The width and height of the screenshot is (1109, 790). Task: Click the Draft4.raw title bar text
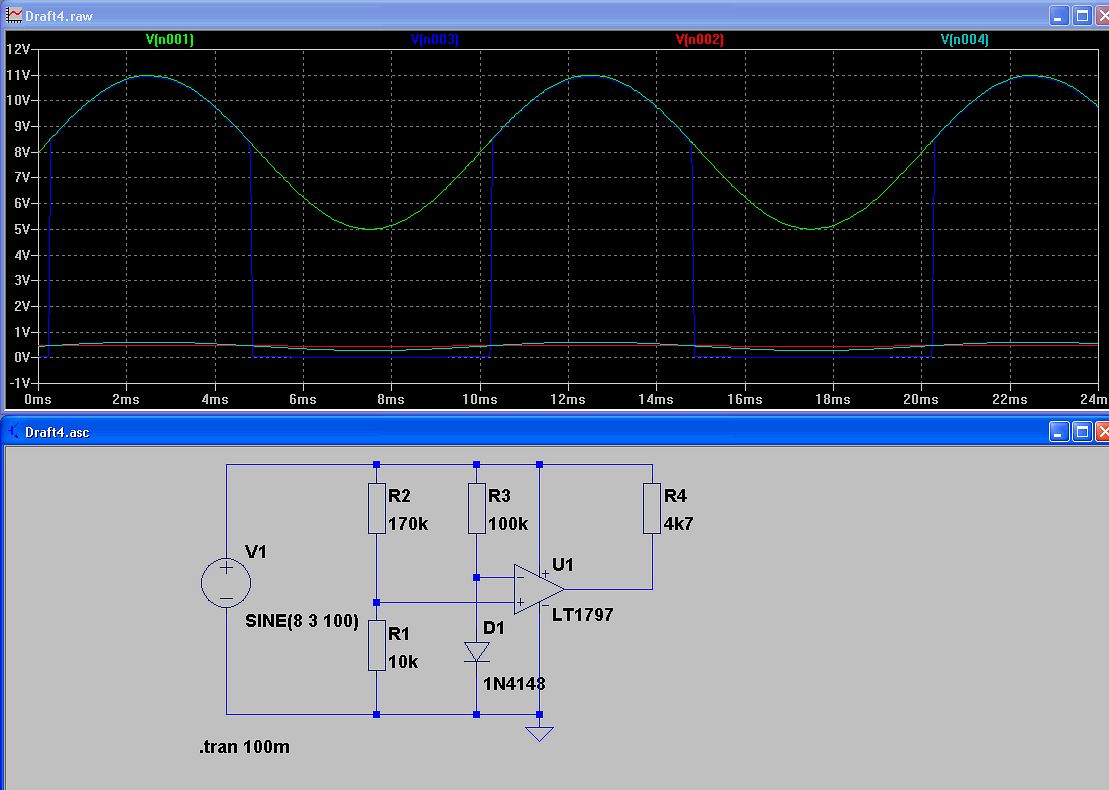(x=59, y=16)
